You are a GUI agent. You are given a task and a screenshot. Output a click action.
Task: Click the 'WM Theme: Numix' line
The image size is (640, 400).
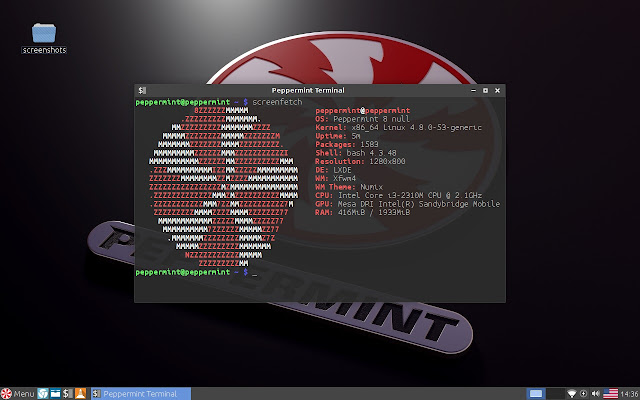pyautogui.click(x=349, y=187)
